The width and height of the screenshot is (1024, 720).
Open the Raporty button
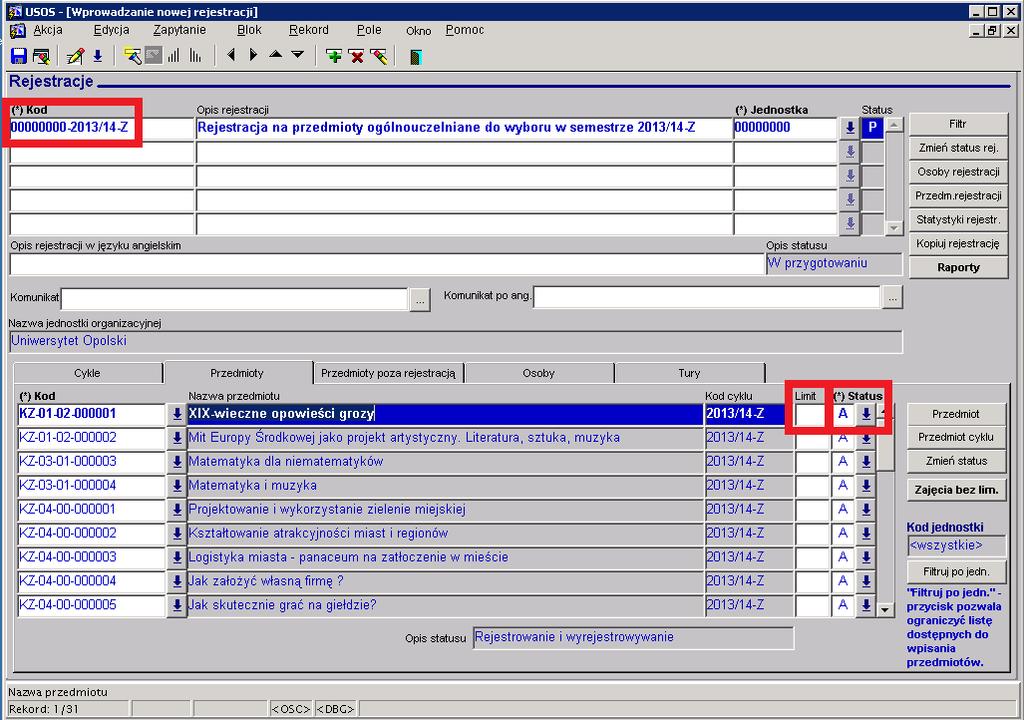(958, 267)
